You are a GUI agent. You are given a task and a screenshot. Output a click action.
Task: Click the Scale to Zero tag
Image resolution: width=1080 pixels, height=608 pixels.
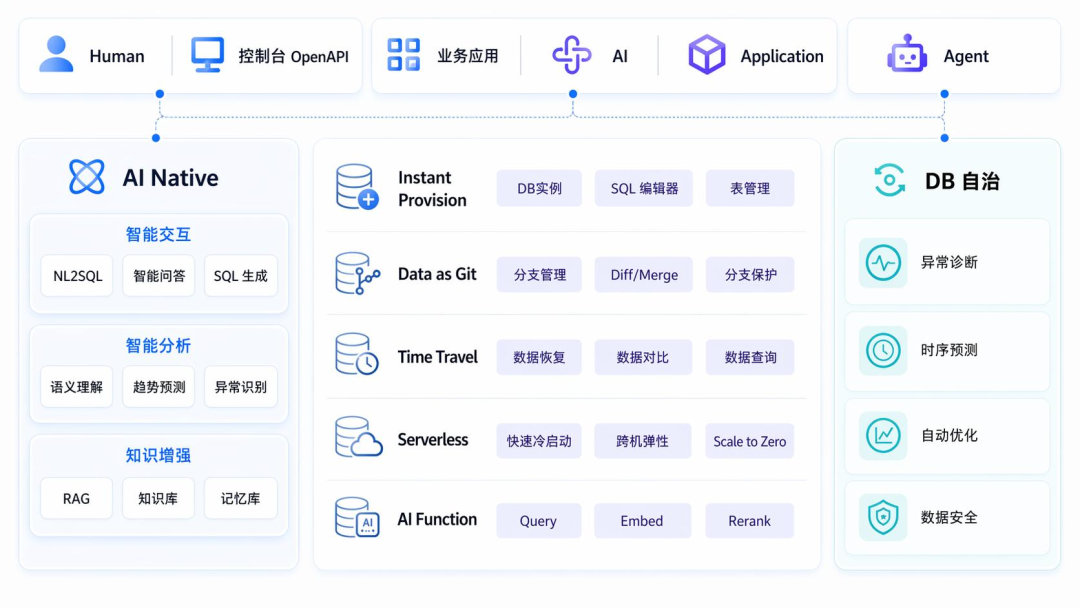coord(749,441)
